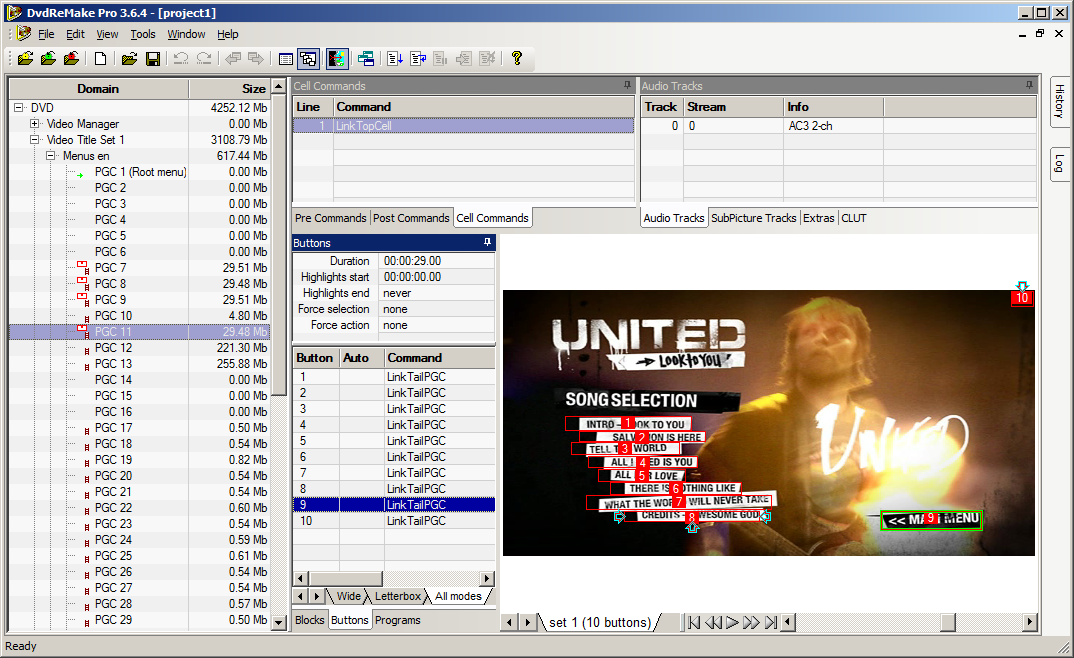The width and height of the screenshot is (1074, 658).
Task: Open the Help menu
Action: 228,34
